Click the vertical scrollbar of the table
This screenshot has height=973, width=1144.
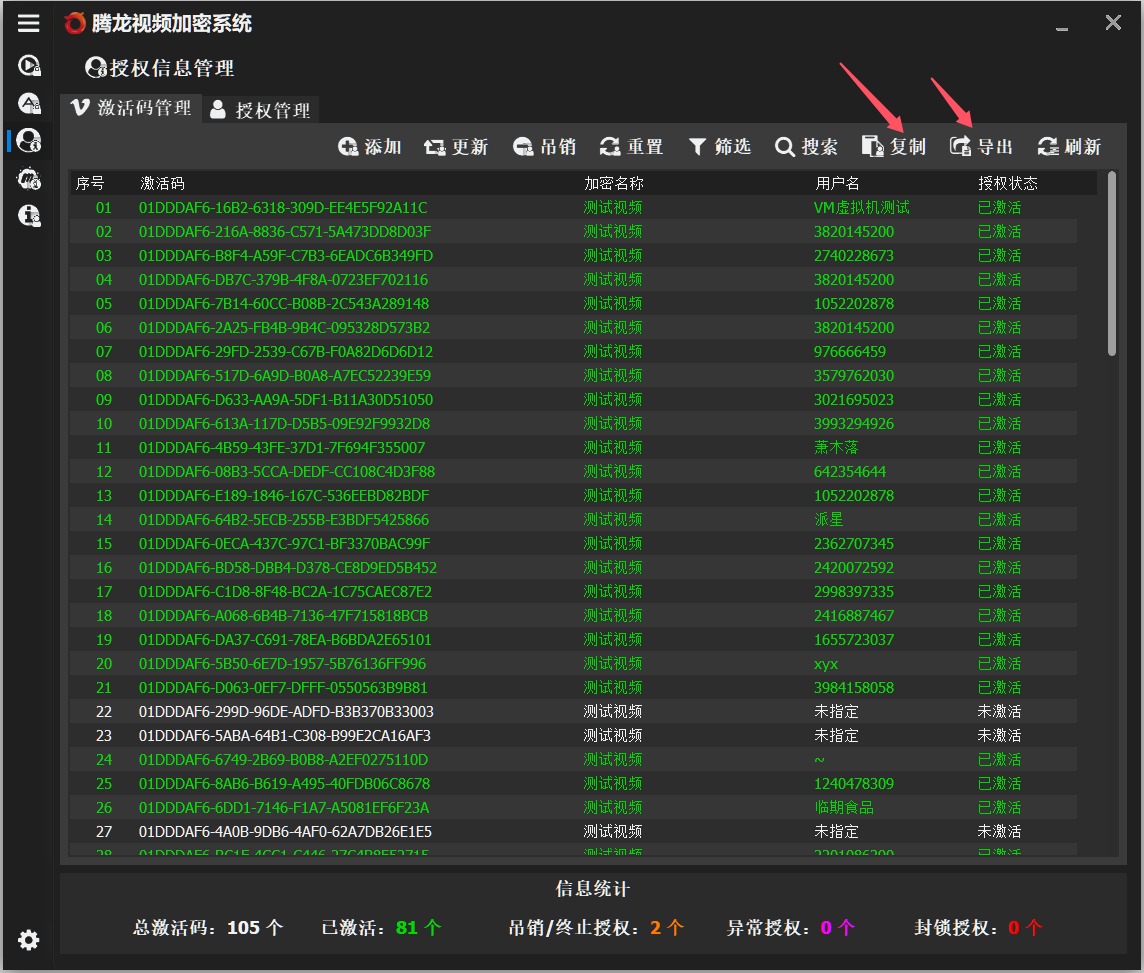point(1111,264)
